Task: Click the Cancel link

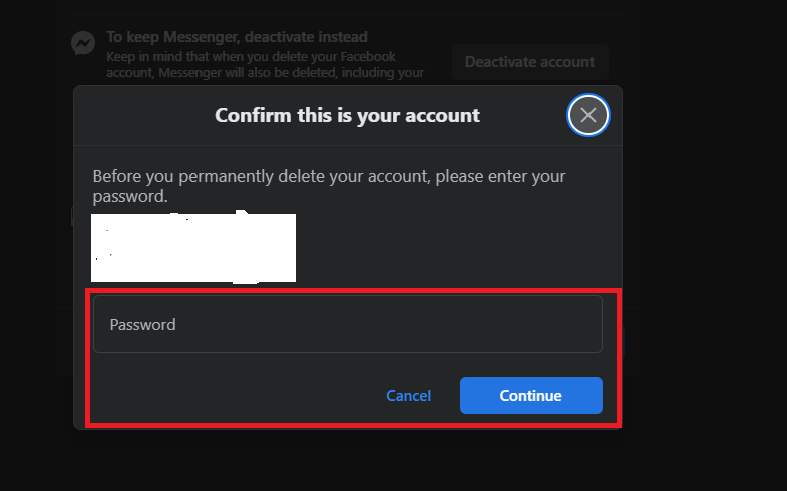Action: pyautogui.click(x=408, y=396)
